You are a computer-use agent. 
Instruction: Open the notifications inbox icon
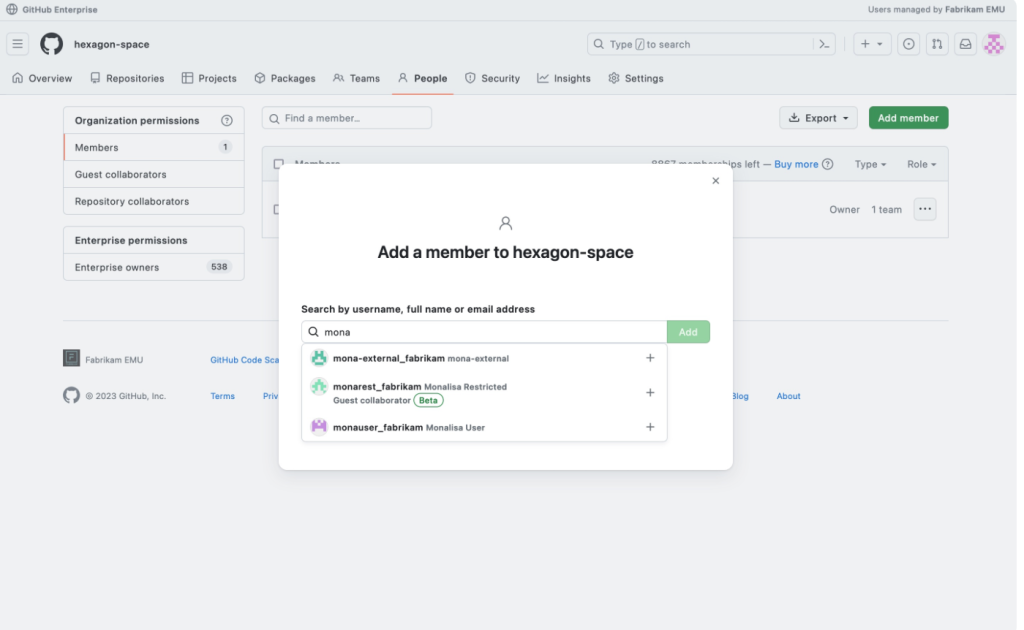pyautogui.click(x=963, y=43)
